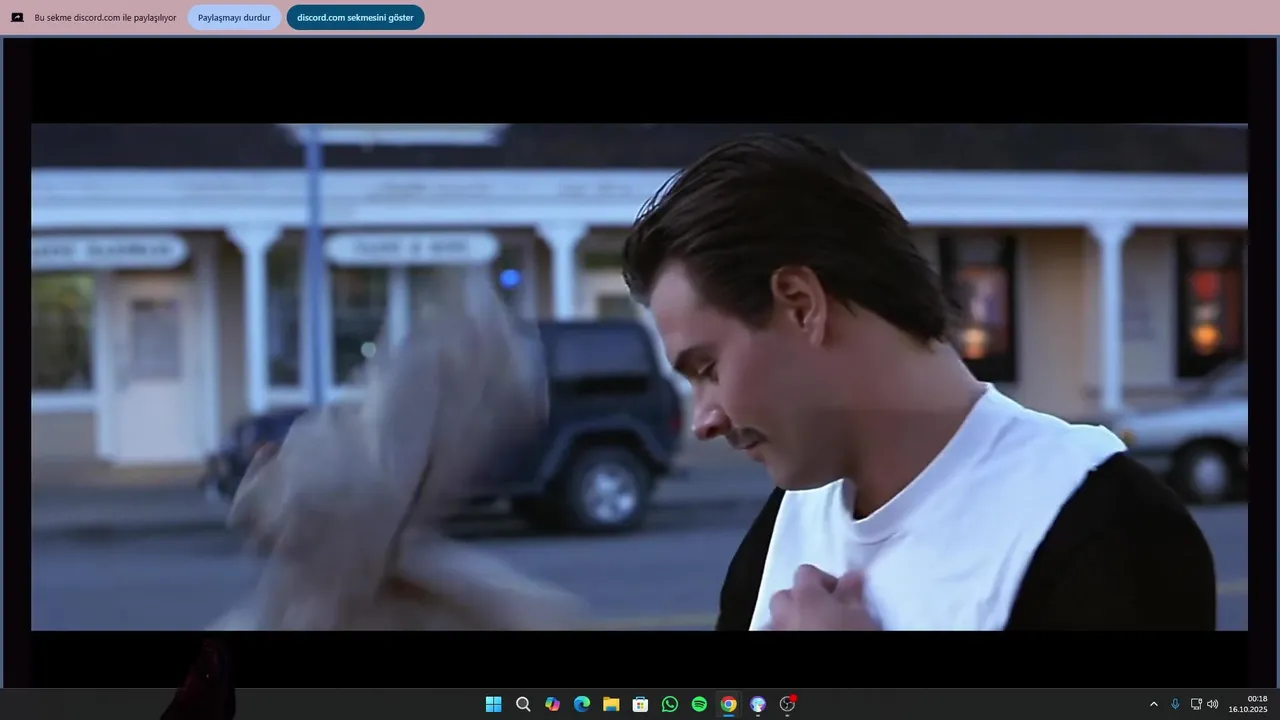
Task: Open Microsoft Store from the taskbar
Action: (641, 704)
